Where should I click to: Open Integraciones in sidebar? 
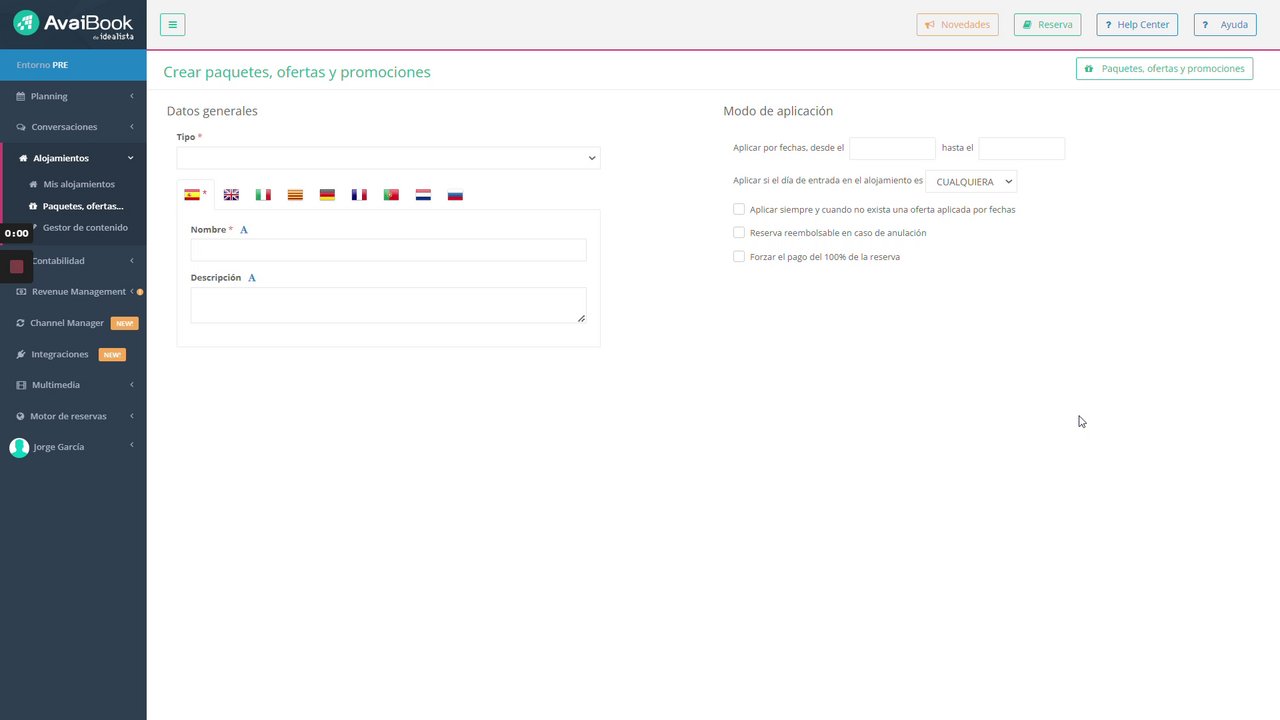(x=60, y=354)
